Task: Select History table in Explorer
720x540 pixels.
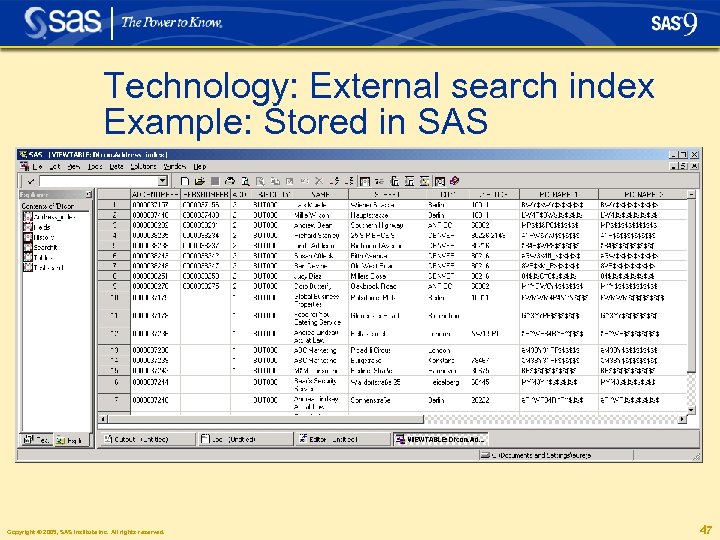Action: (x=39, y=237)
